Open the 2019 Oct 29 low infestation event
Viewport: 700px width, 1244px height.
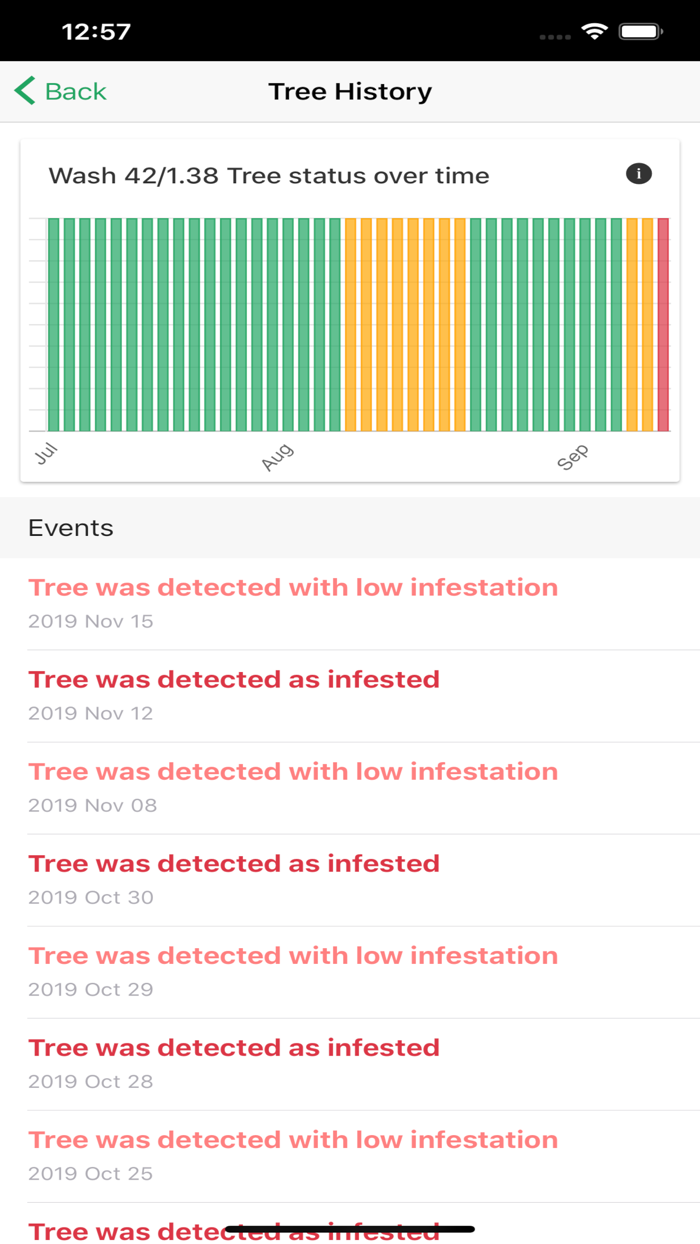tap(293, 971)
